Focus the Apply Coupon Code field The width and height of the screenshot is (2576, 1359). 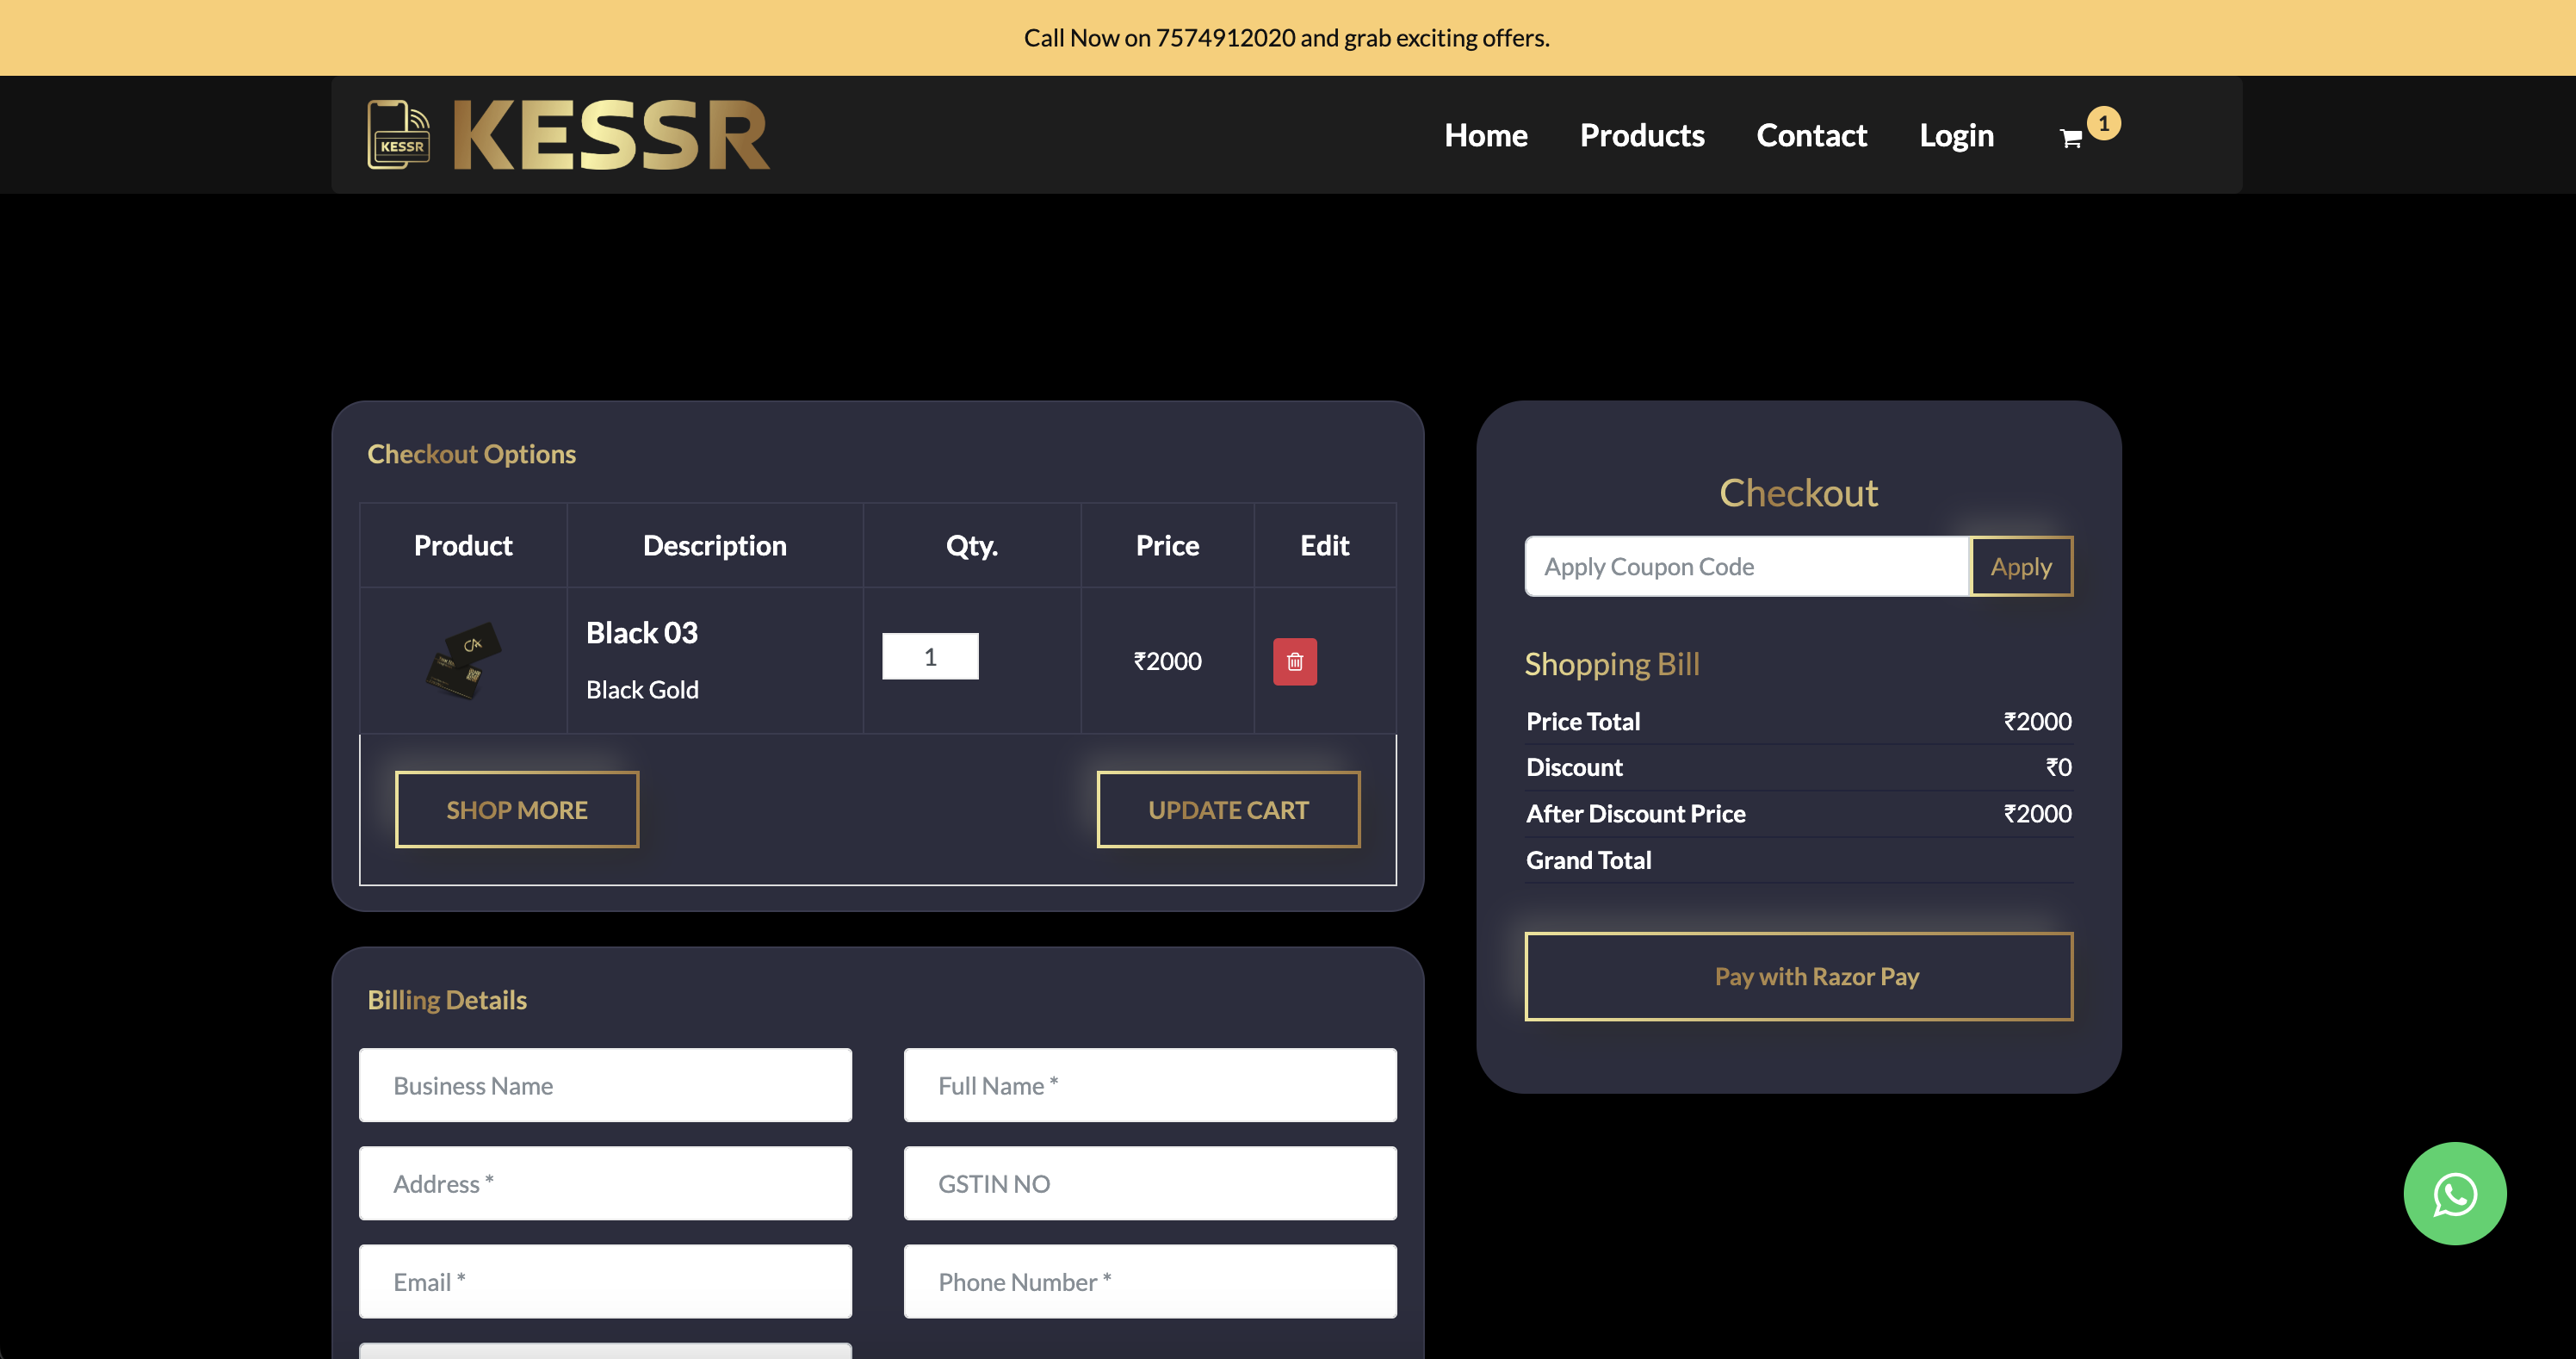pyautogui.click(x=1746, y=566)
